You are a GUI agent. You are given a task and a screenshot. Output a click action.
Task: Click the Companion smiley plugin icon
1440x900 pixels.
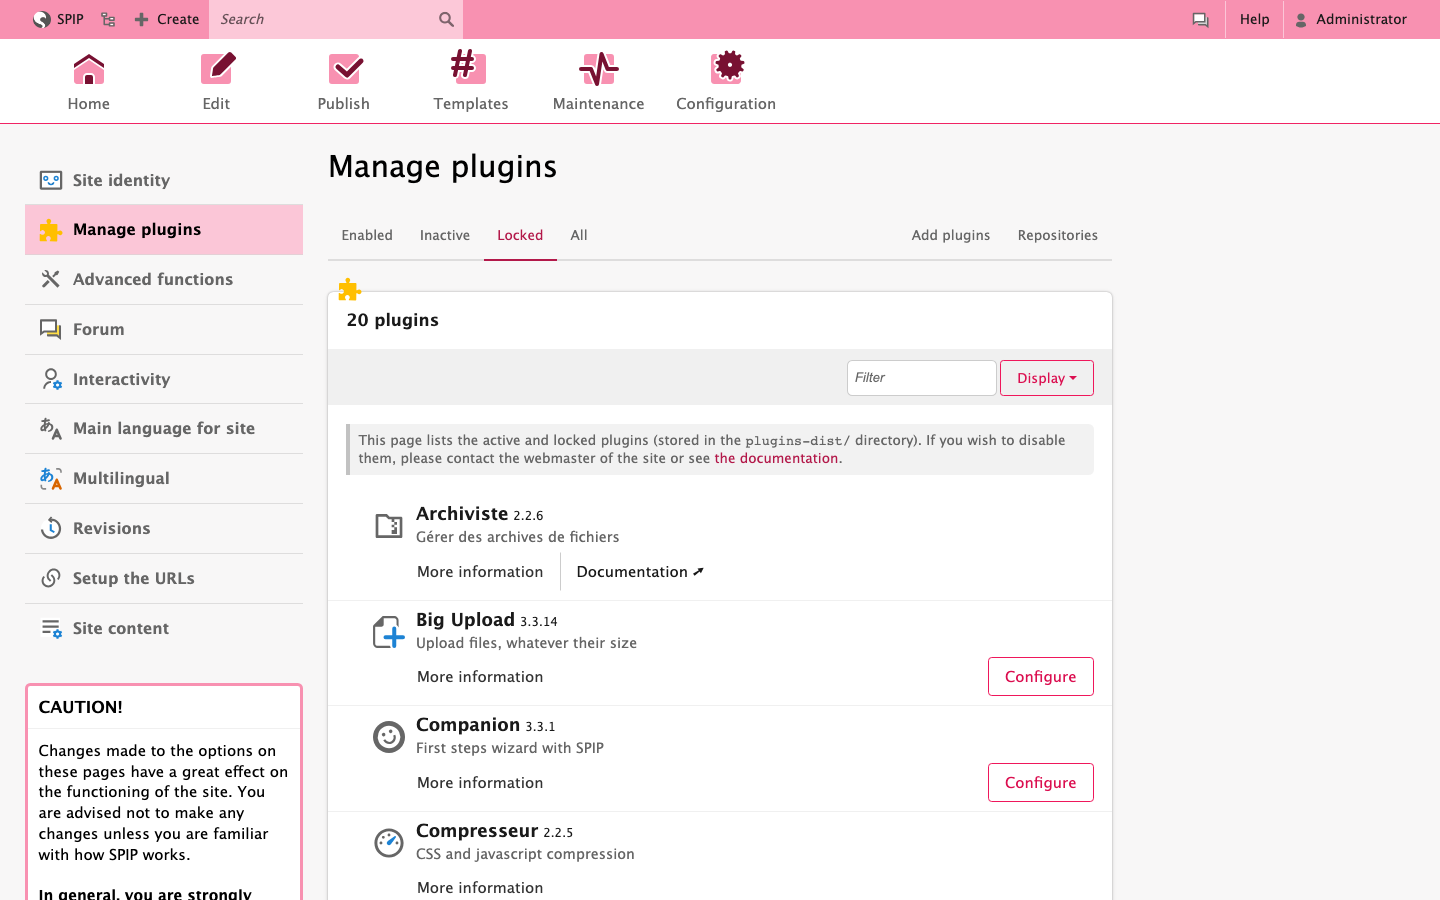click(x=388, y=737)
